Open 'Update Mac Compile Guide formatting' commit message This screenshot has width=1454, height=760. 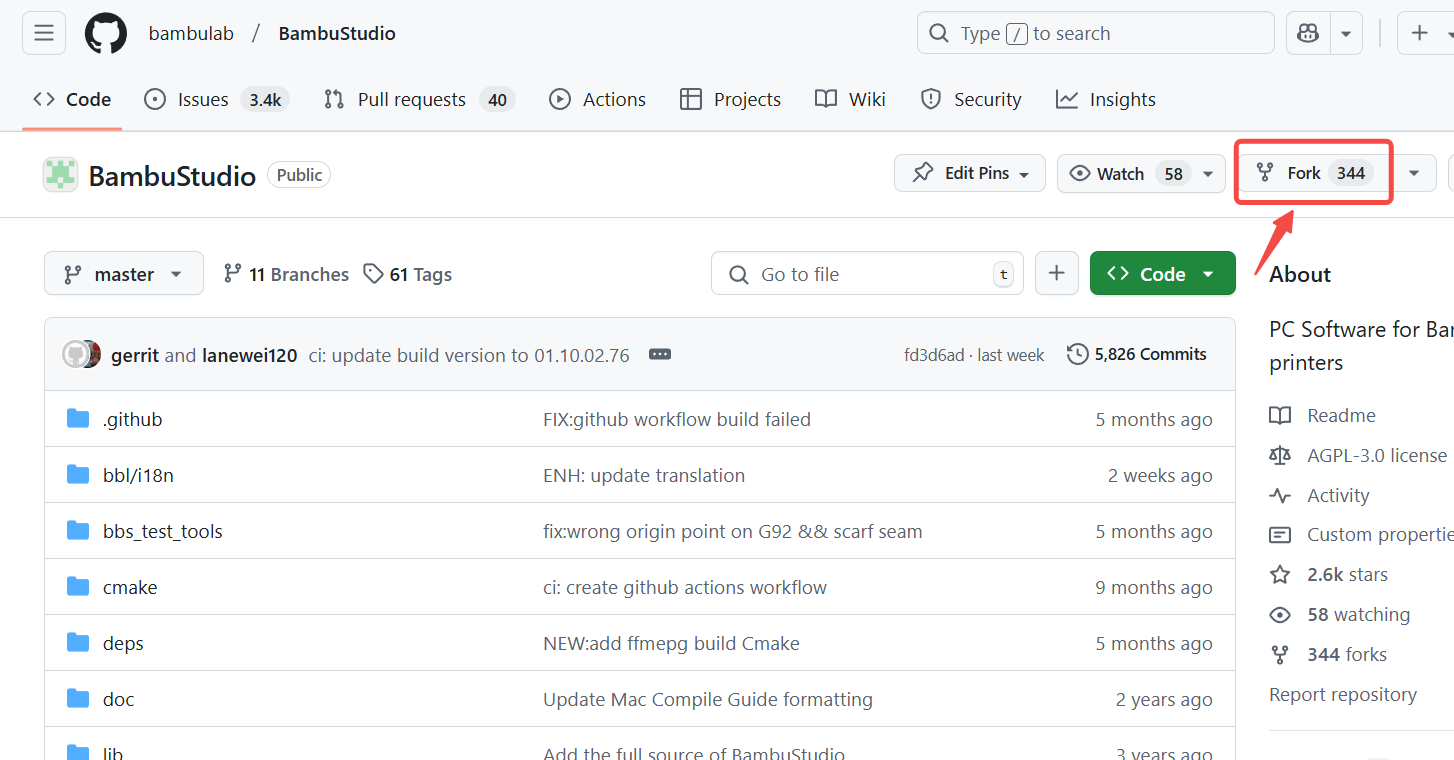click(708, 699)
